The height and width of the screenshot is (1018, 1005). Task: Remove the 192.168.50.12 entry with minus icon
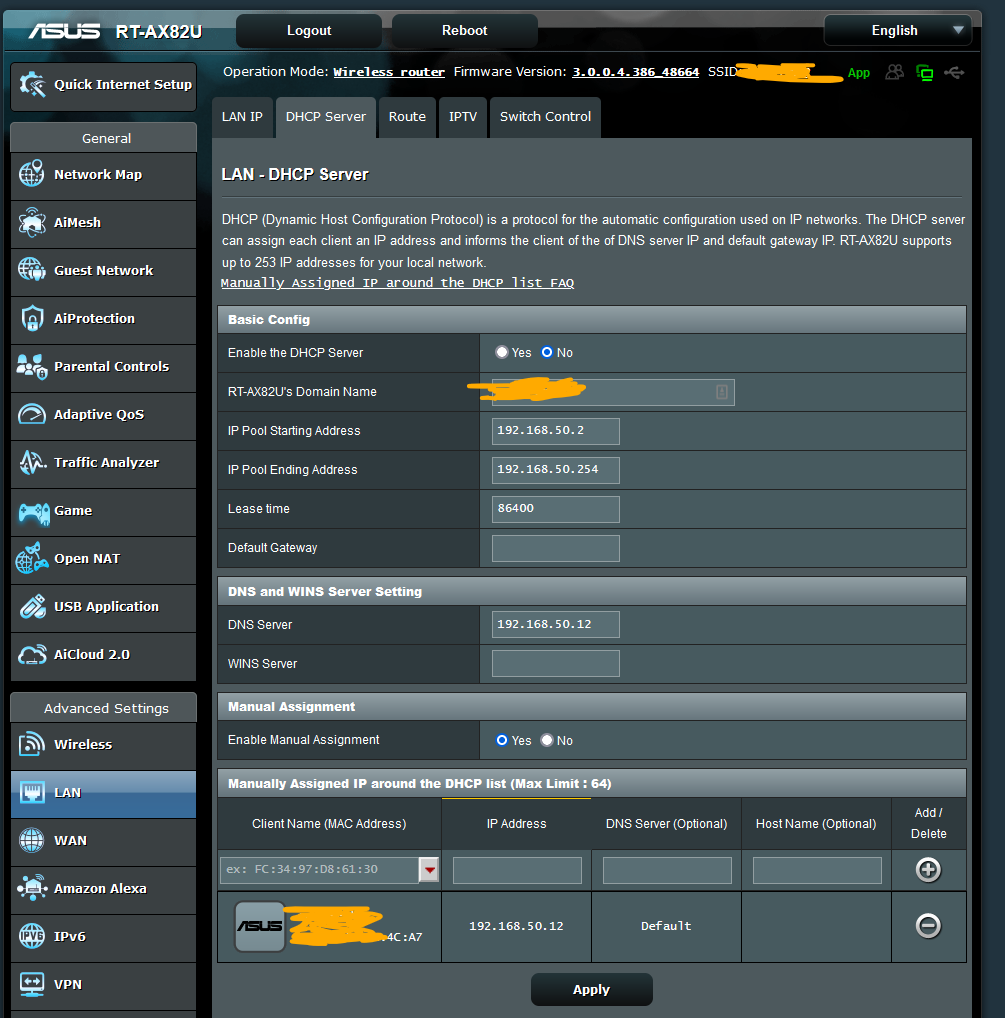click(x=928, y=926)
